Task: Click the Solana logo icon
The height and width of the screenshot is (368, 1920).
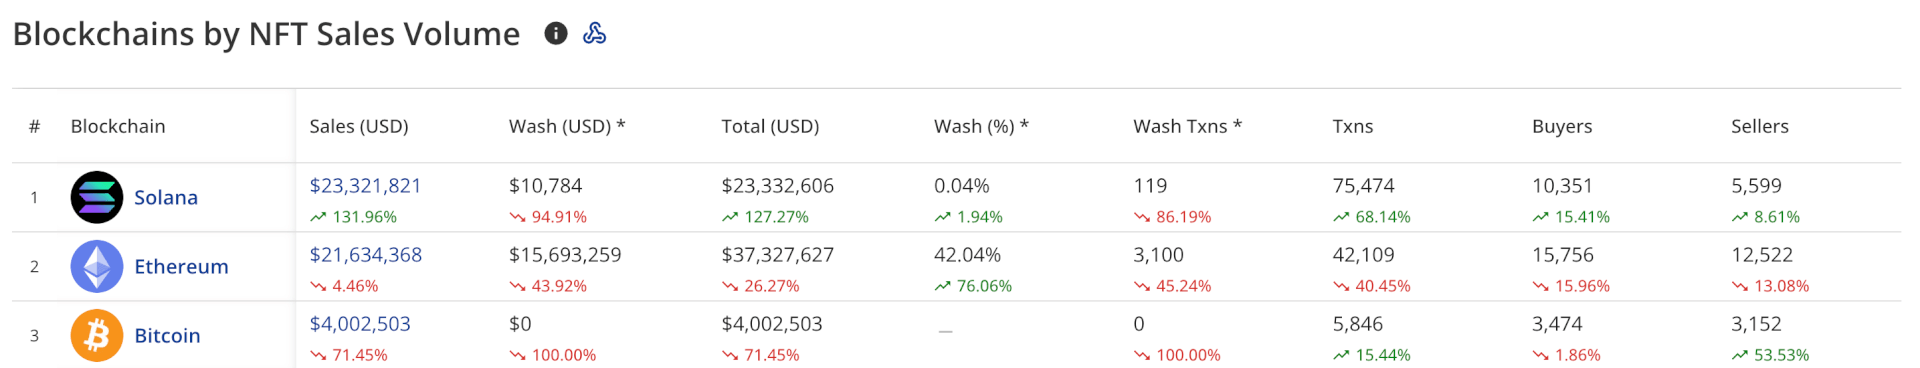Action: pyautogui.click(x=97, y=197)
